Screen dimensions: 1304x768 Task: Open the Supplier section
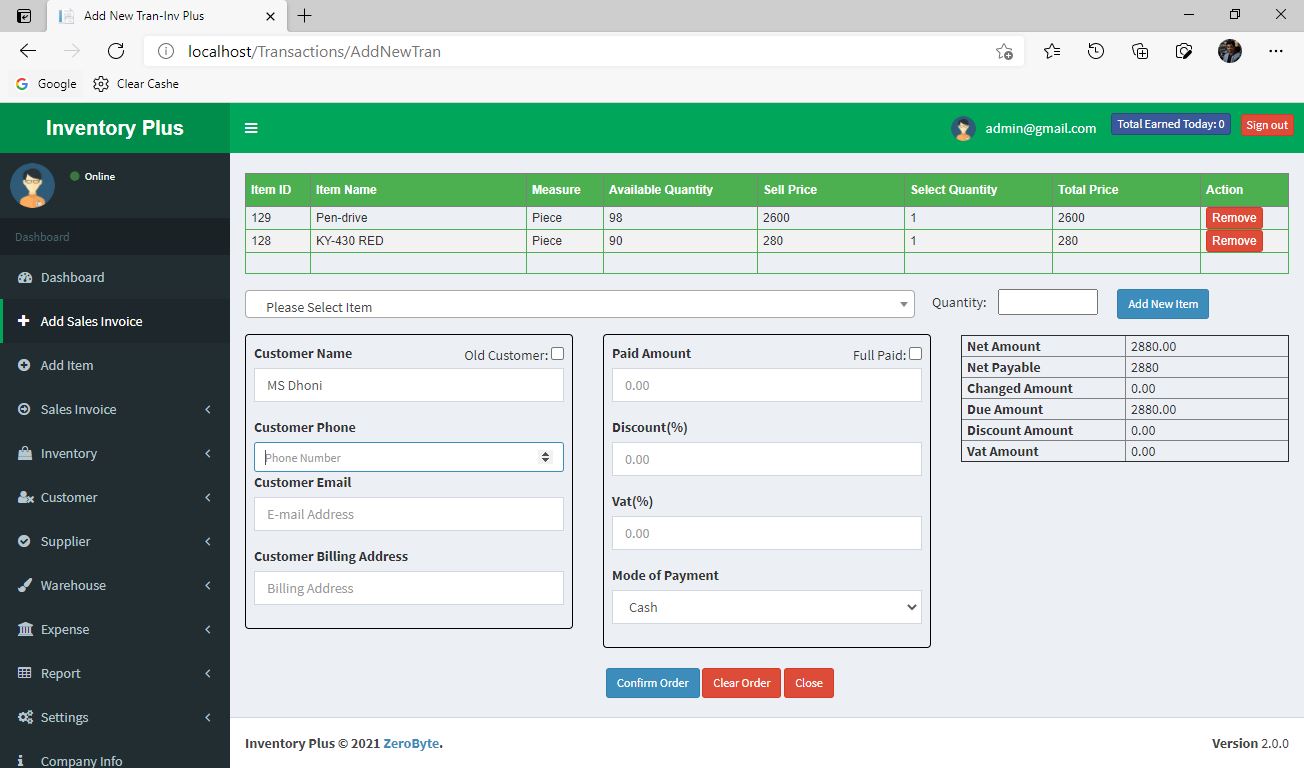(x=62, y=541)
